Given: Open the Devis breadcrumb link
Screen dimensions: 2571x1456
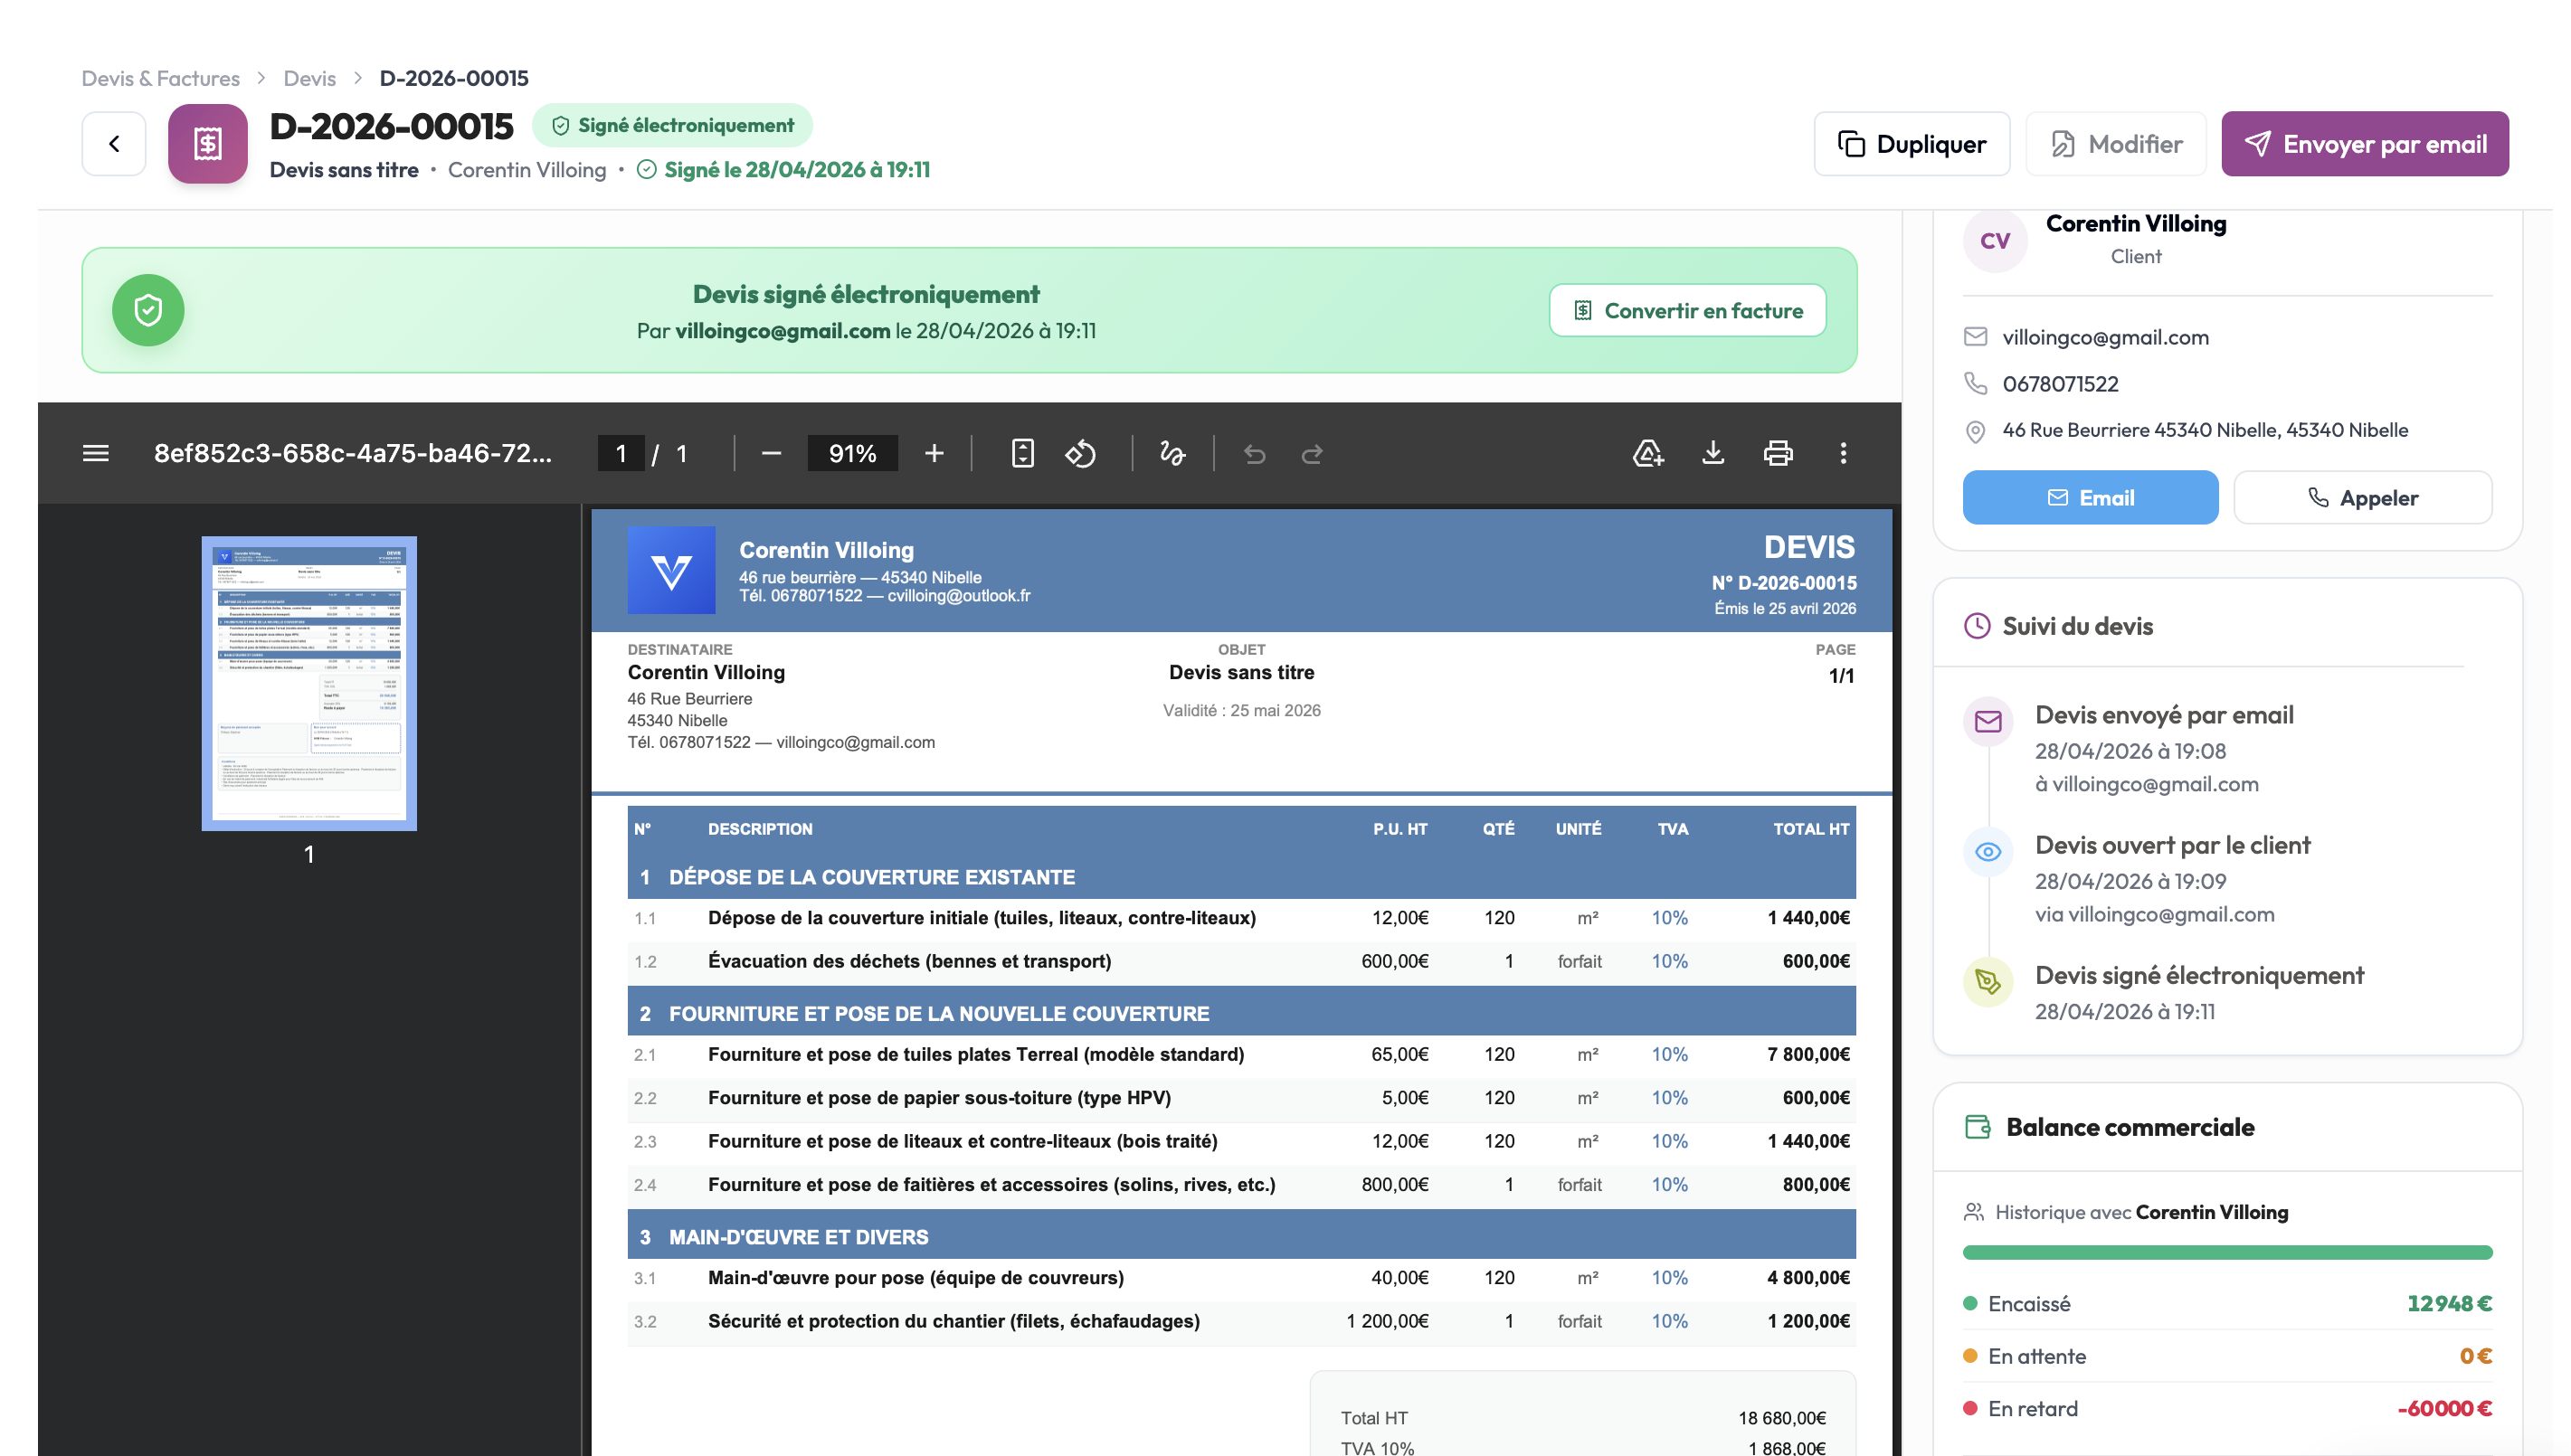Looking at the screenshot, I should [x=309, y=78].
